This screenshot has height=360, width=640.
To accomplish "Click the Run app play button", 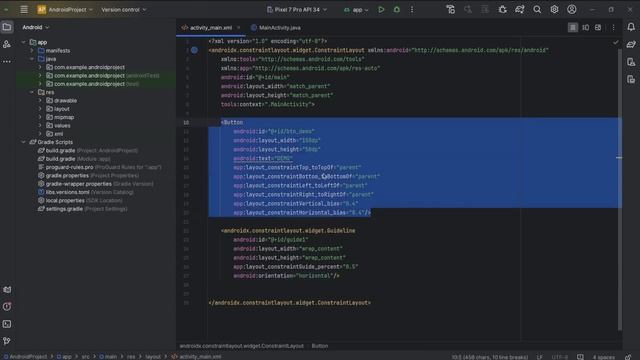I will coord(381,9).
